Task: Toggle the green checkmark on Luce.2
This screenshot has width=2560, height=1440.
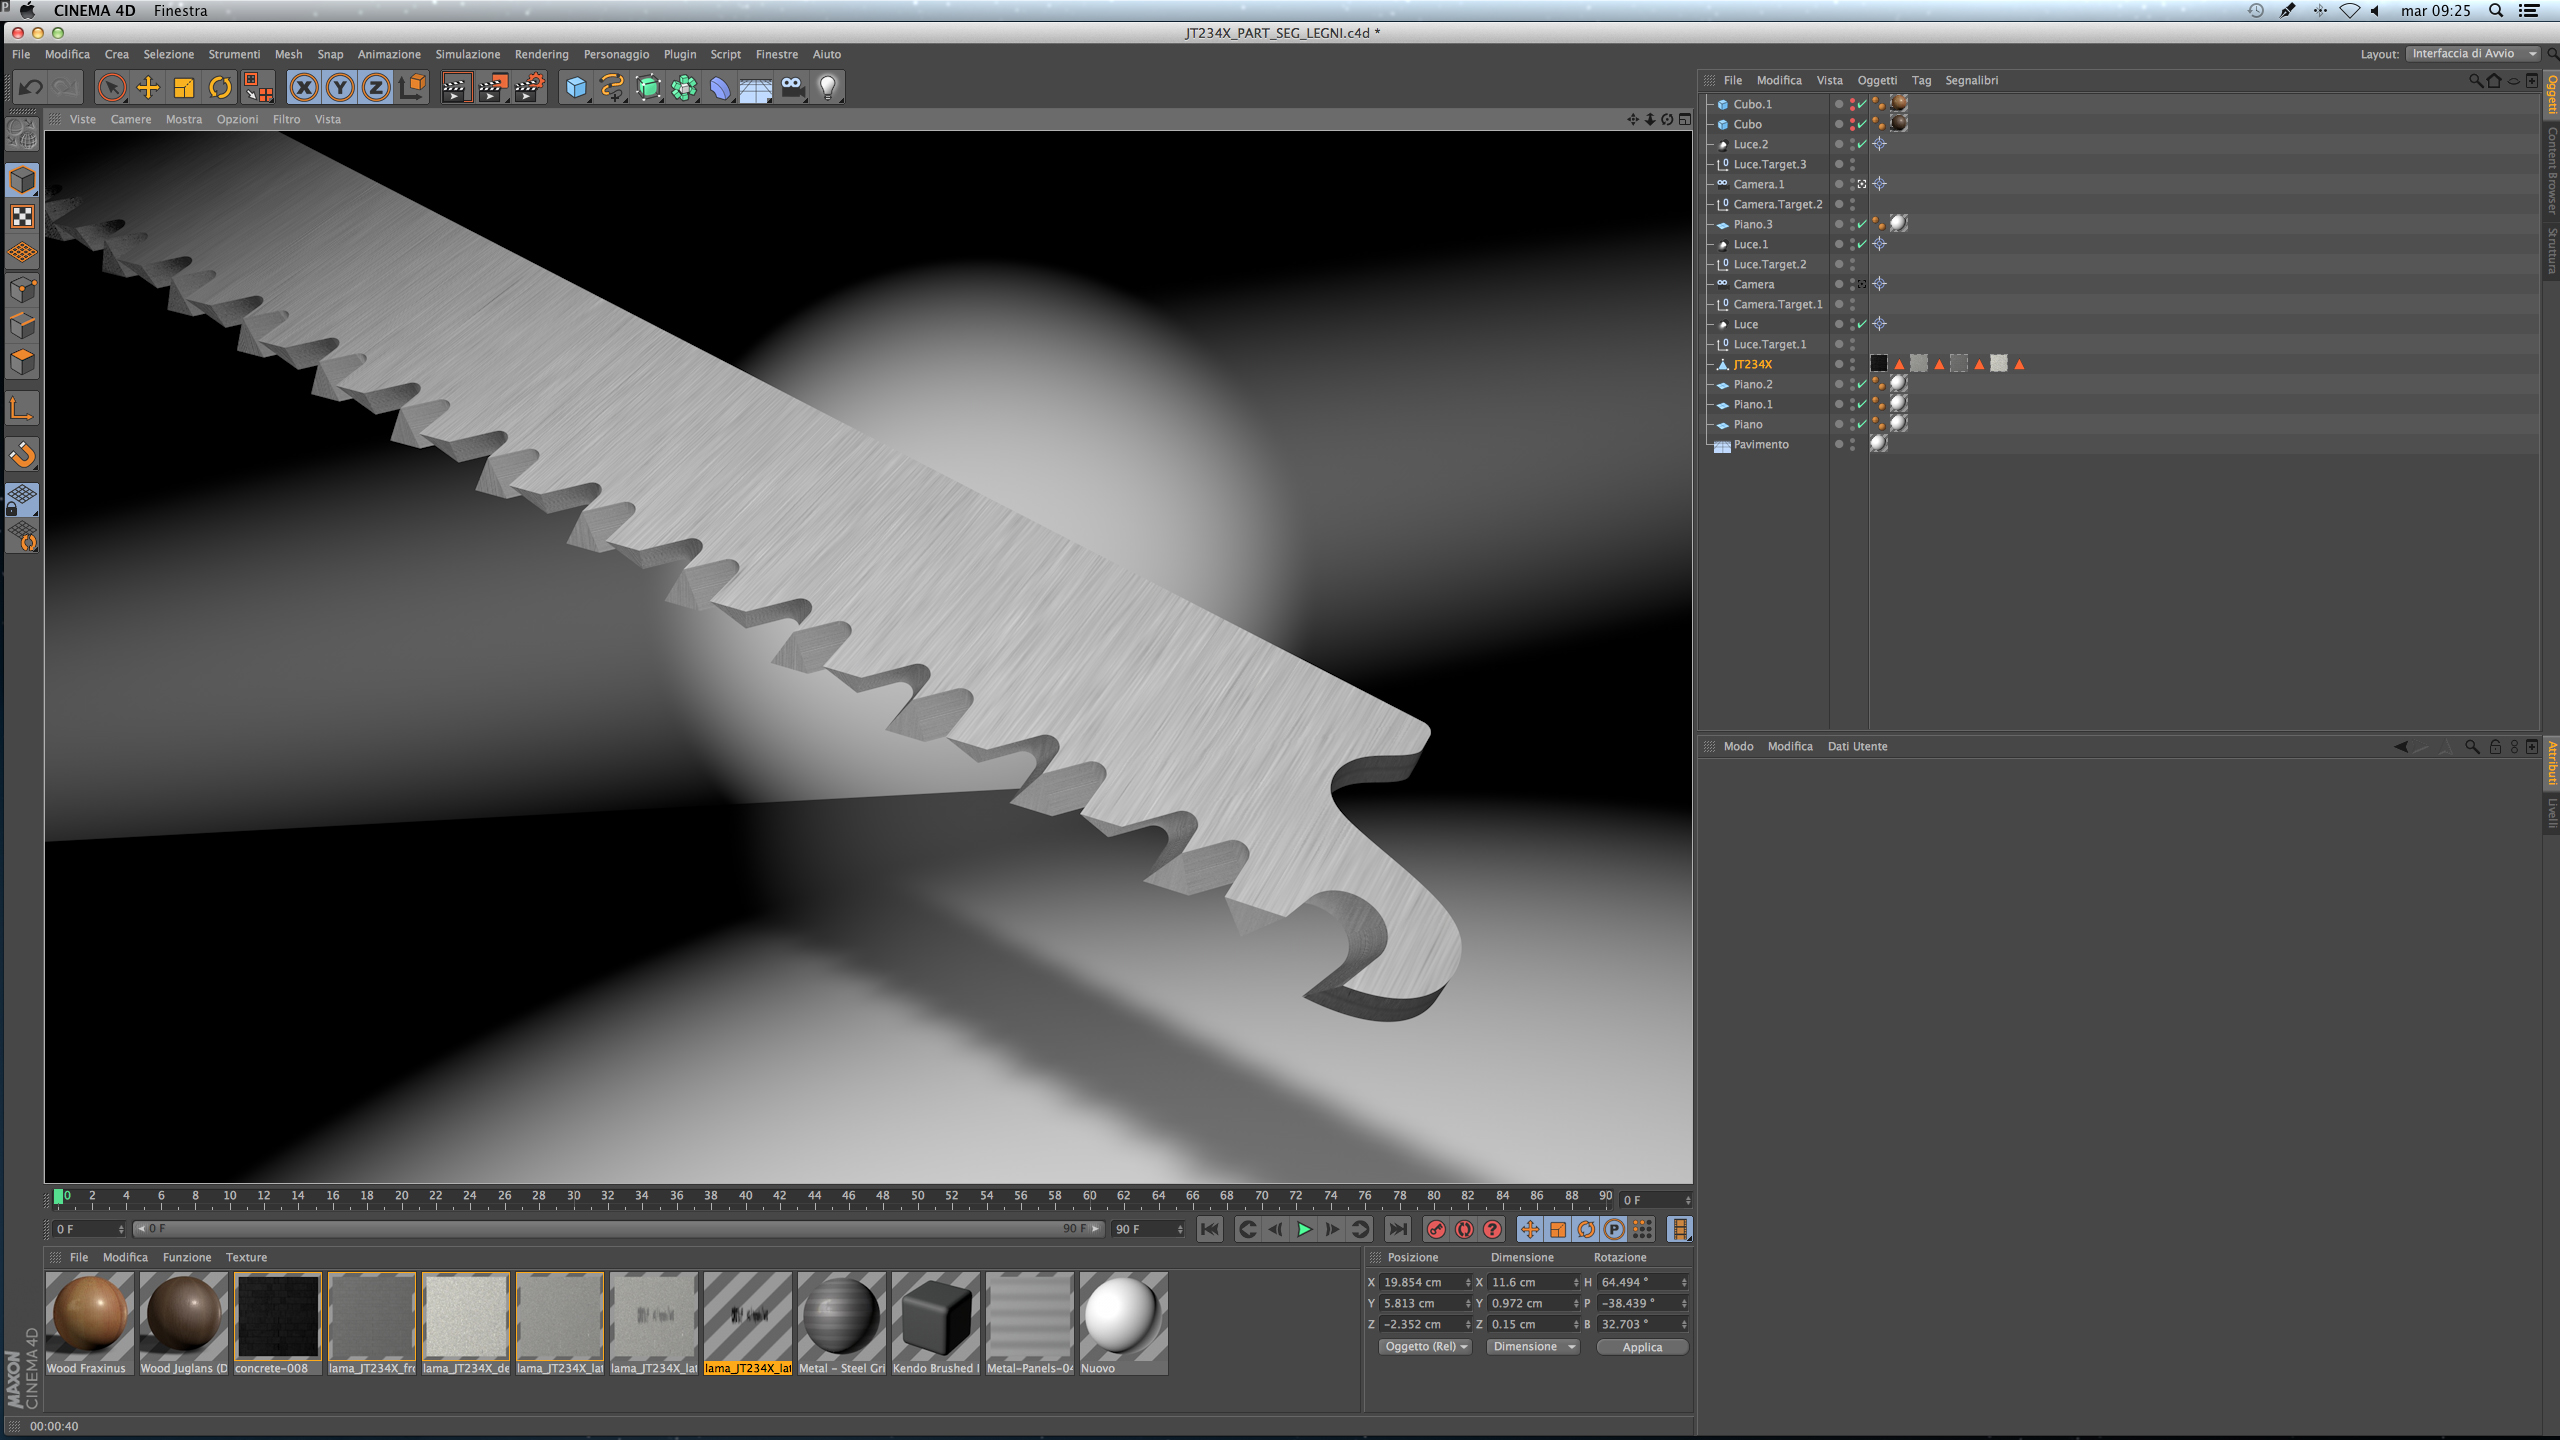Action: pos(1862,144)
